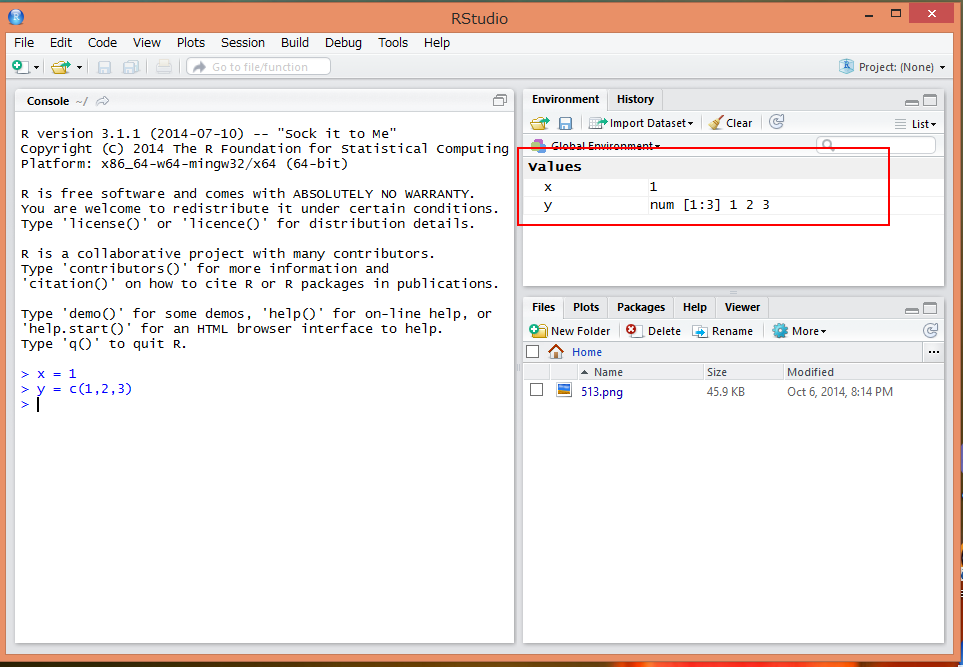The height and width of the screenshot is (667, 963).
Task: Open the Global Environment dropdown
Action: 596,146
